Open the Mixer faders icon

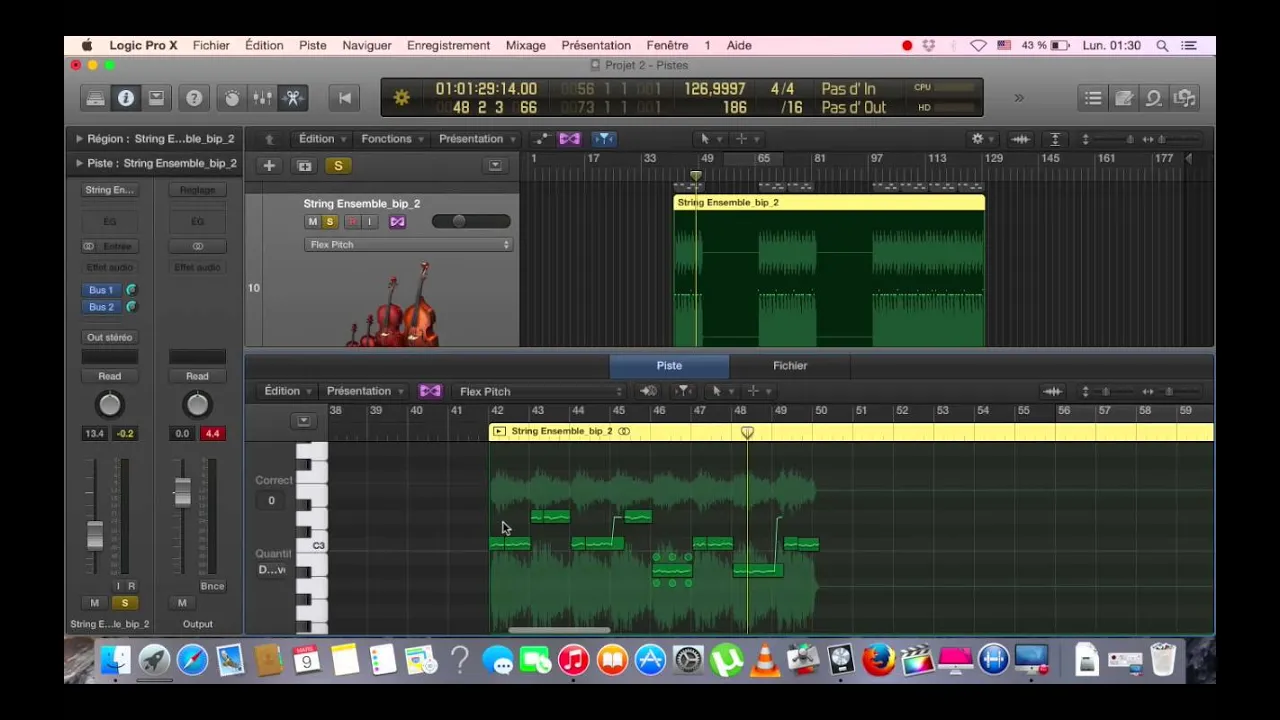click(x=262, y=98)
